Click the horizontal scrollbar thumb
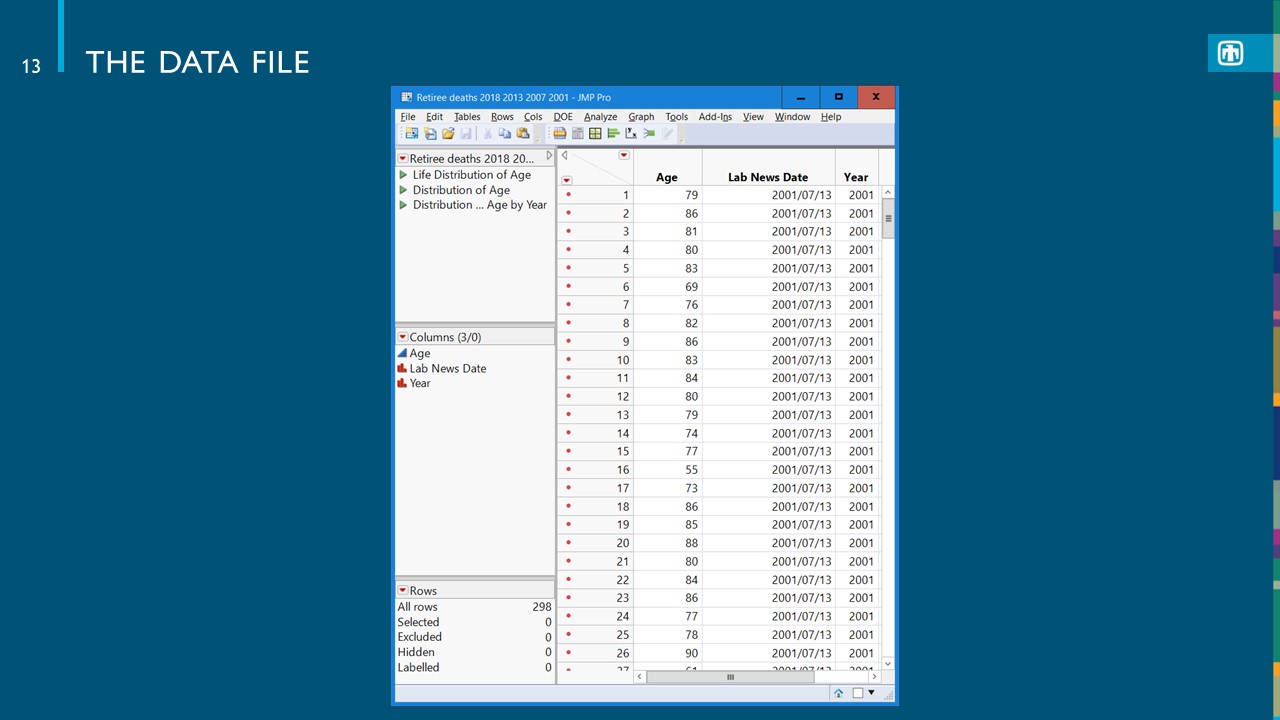 [x=730, y=677]
